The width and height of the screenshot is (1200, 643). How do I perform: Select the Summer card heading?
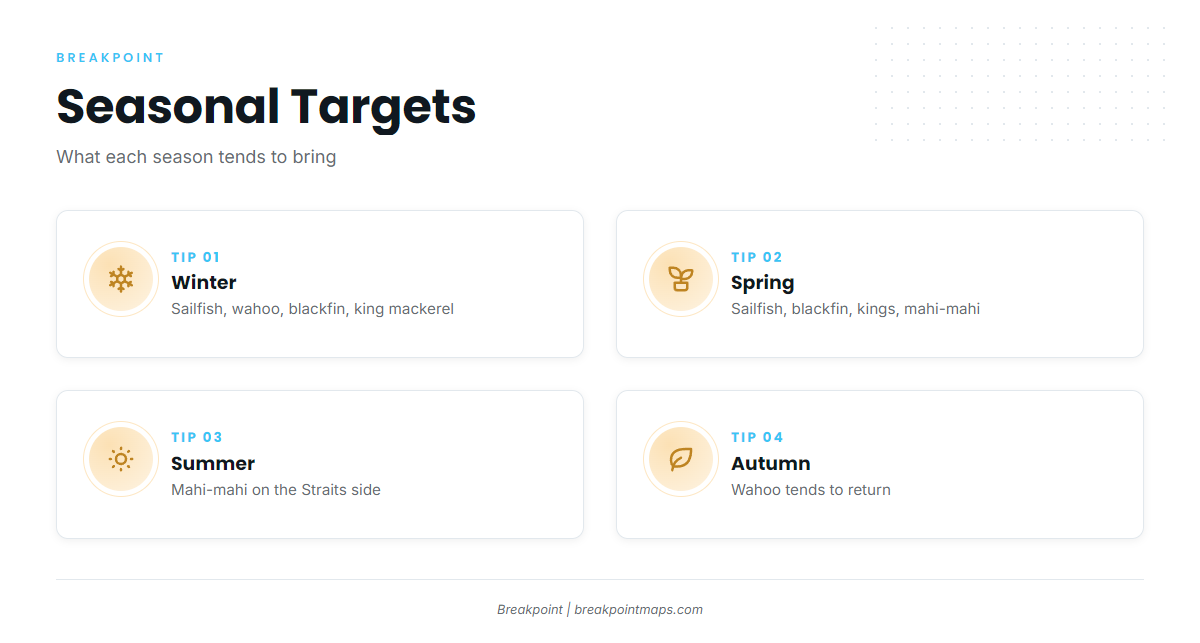pos(213,463)
